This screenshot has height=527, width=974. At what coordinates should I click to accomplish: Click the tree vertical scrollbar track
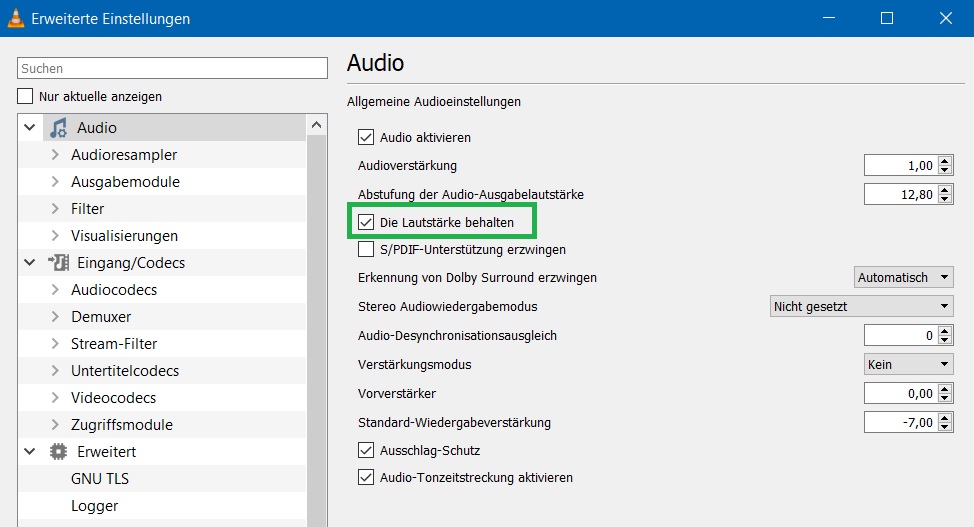(x=317, y=331)
